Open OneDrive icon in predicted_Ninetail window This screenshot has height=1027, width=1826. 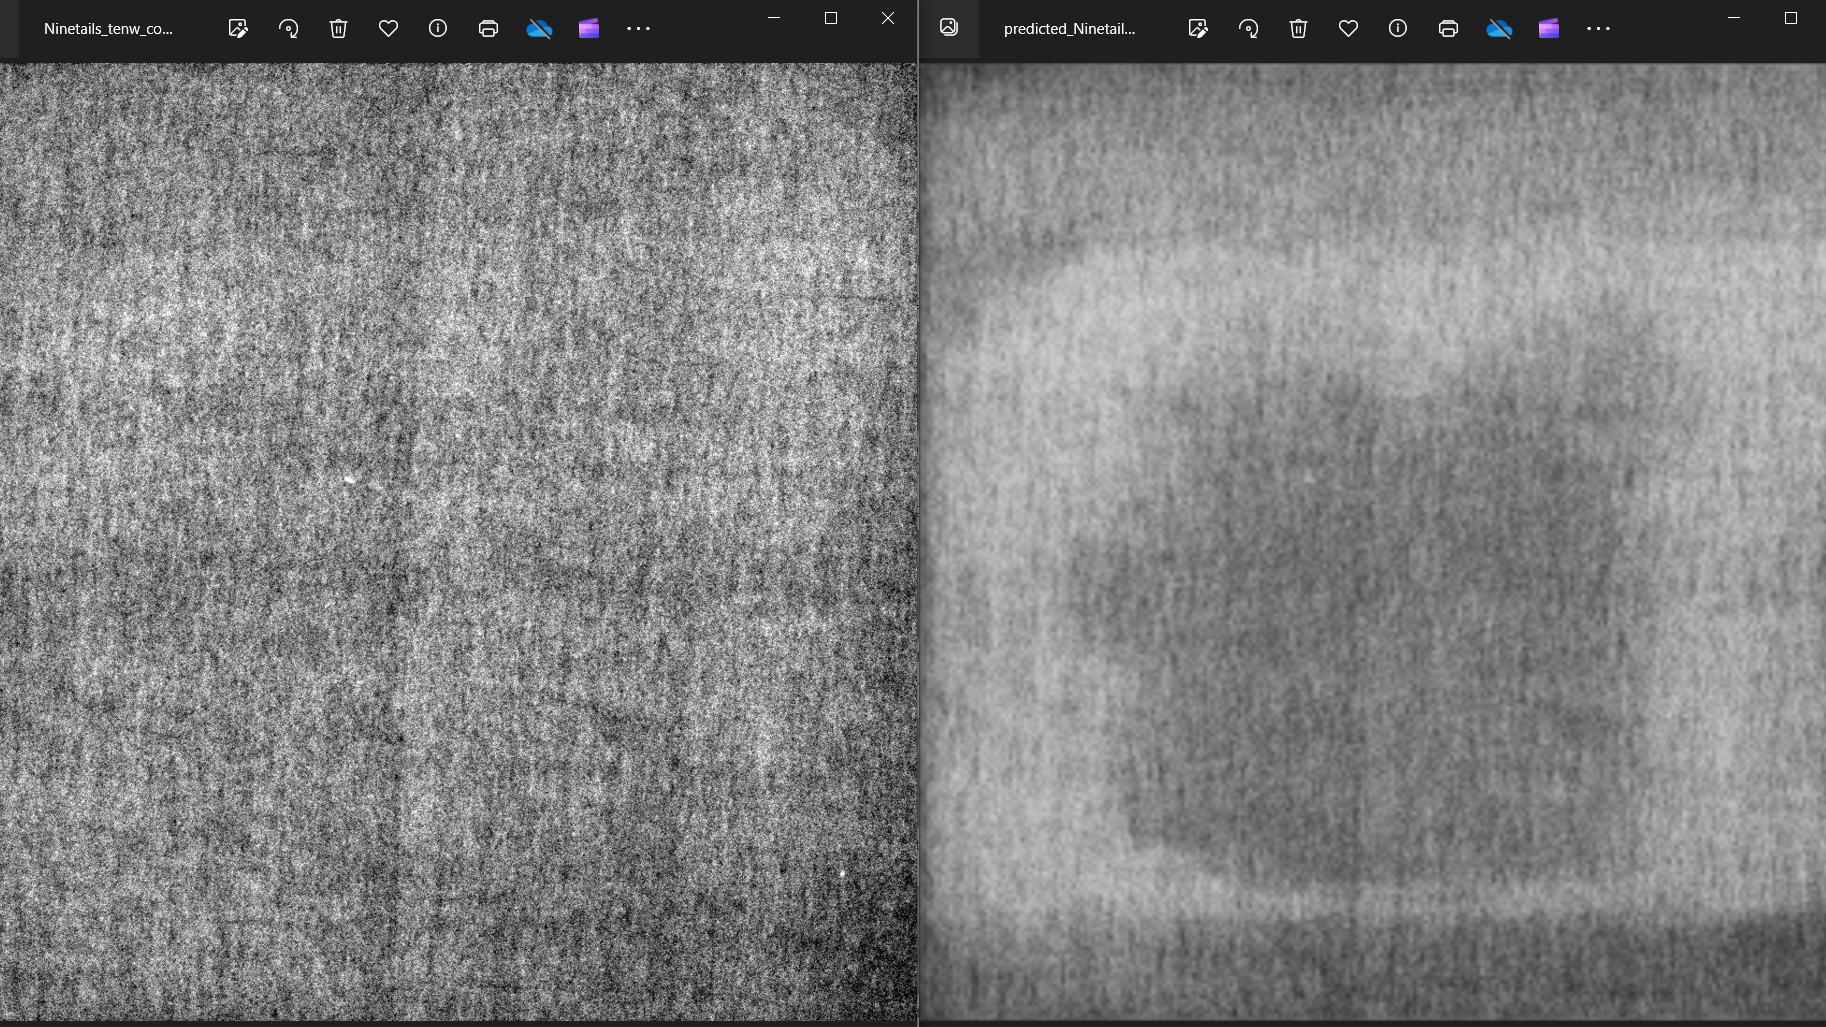click(x=1499, y=29)
